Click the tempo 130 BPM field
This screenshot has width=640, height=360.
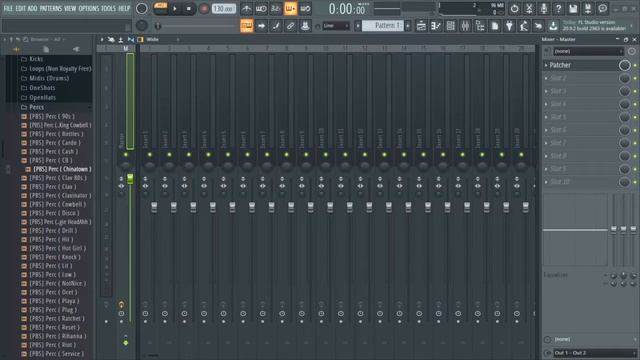coord(224,9)
